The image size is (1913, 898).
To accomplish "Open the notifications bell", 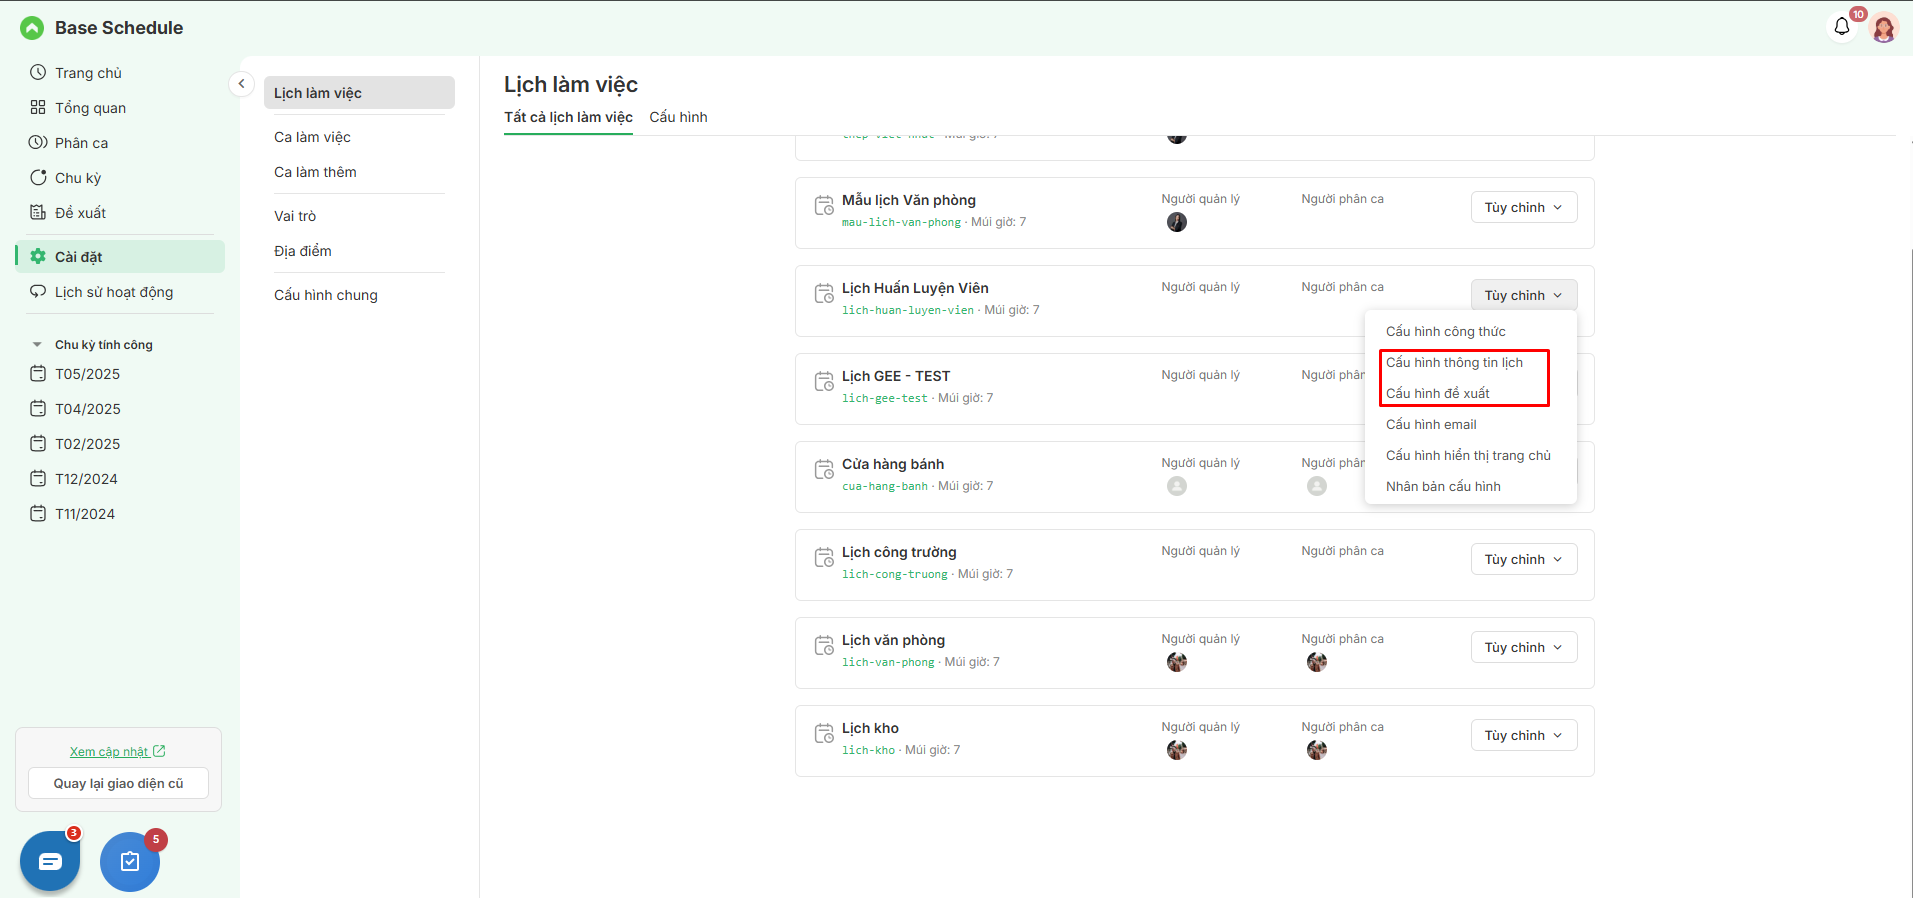I will 1842,27.
